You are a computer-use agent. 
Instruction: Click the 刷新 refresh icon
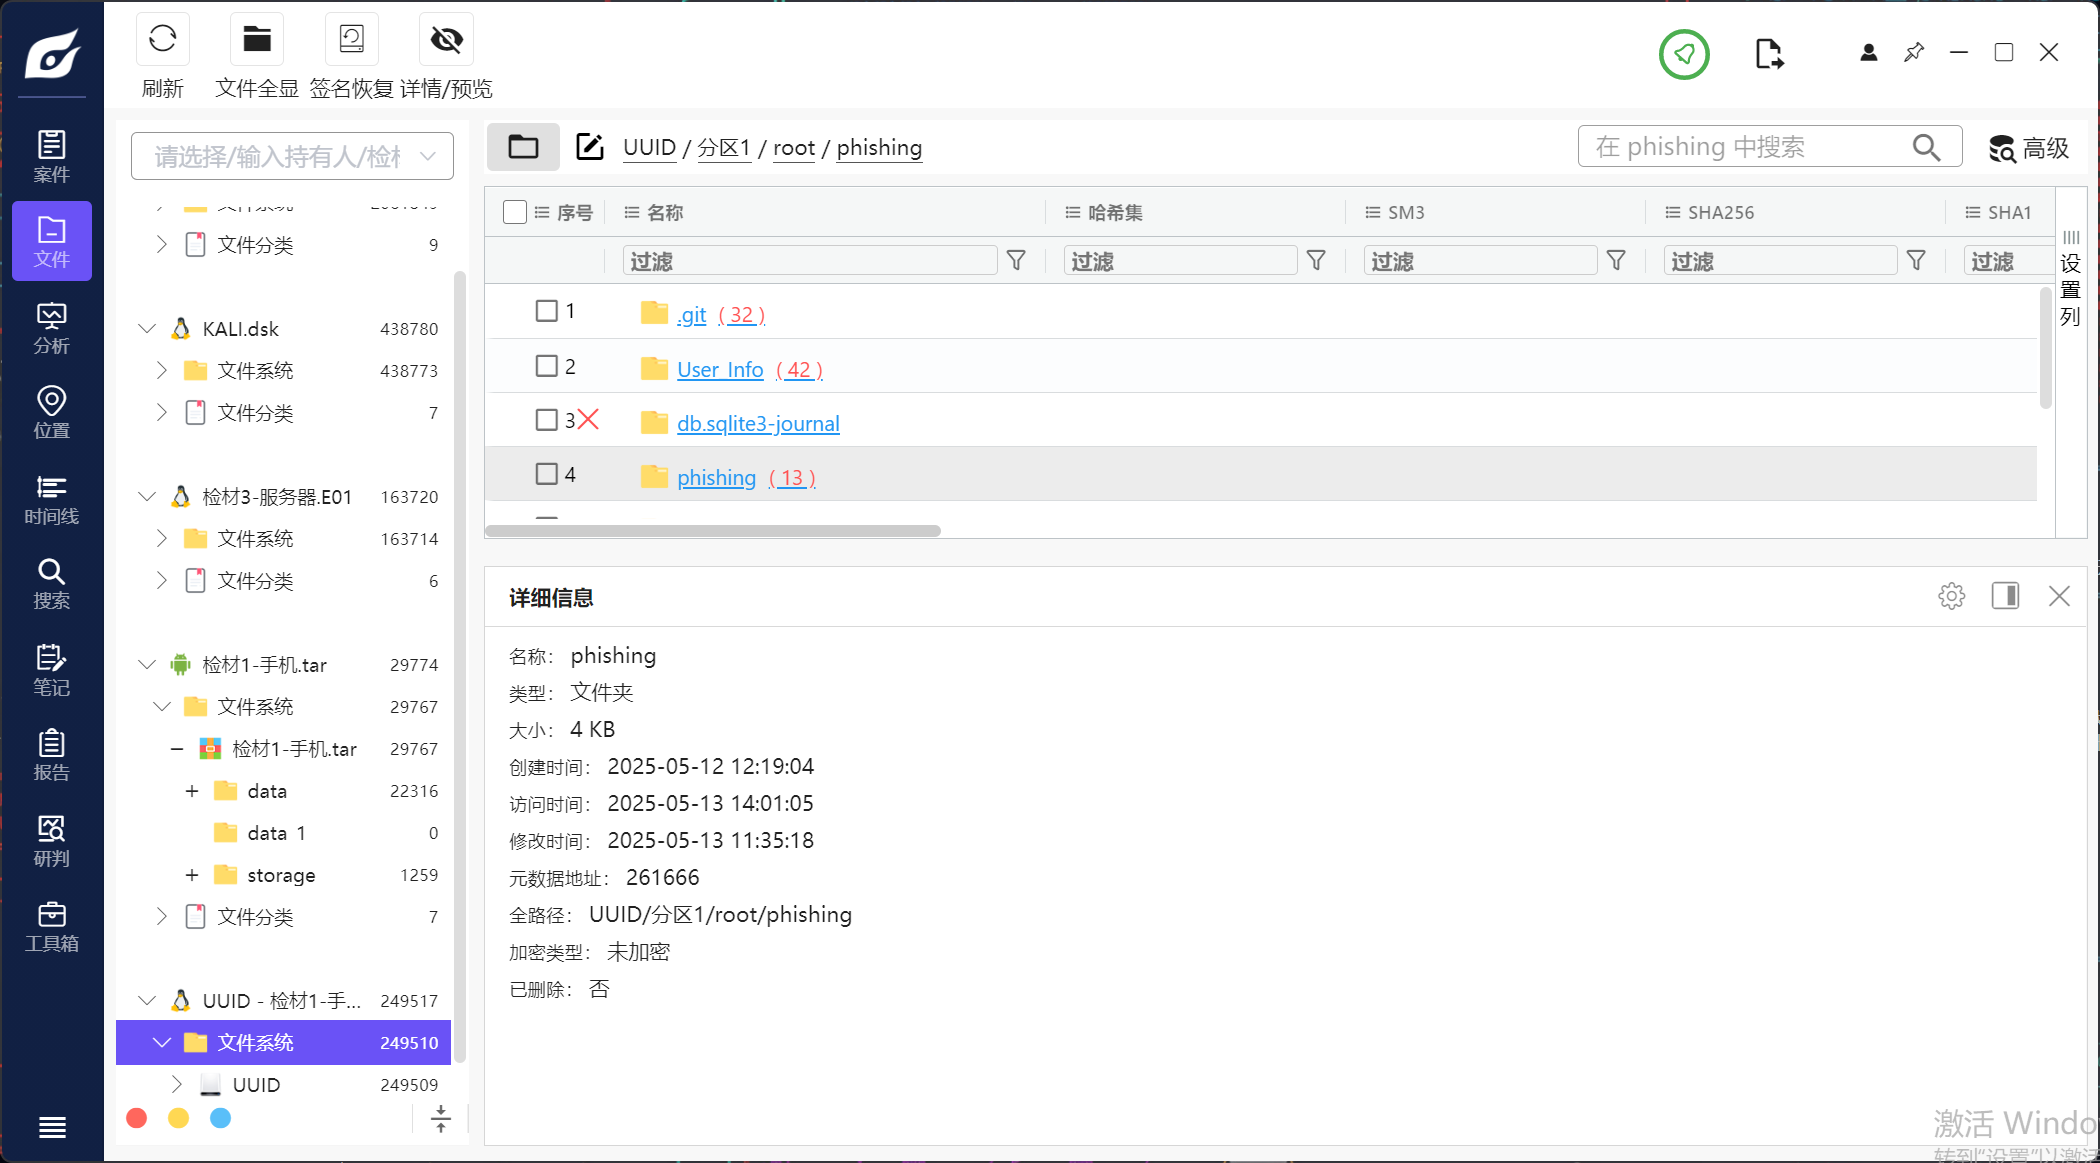162,40
